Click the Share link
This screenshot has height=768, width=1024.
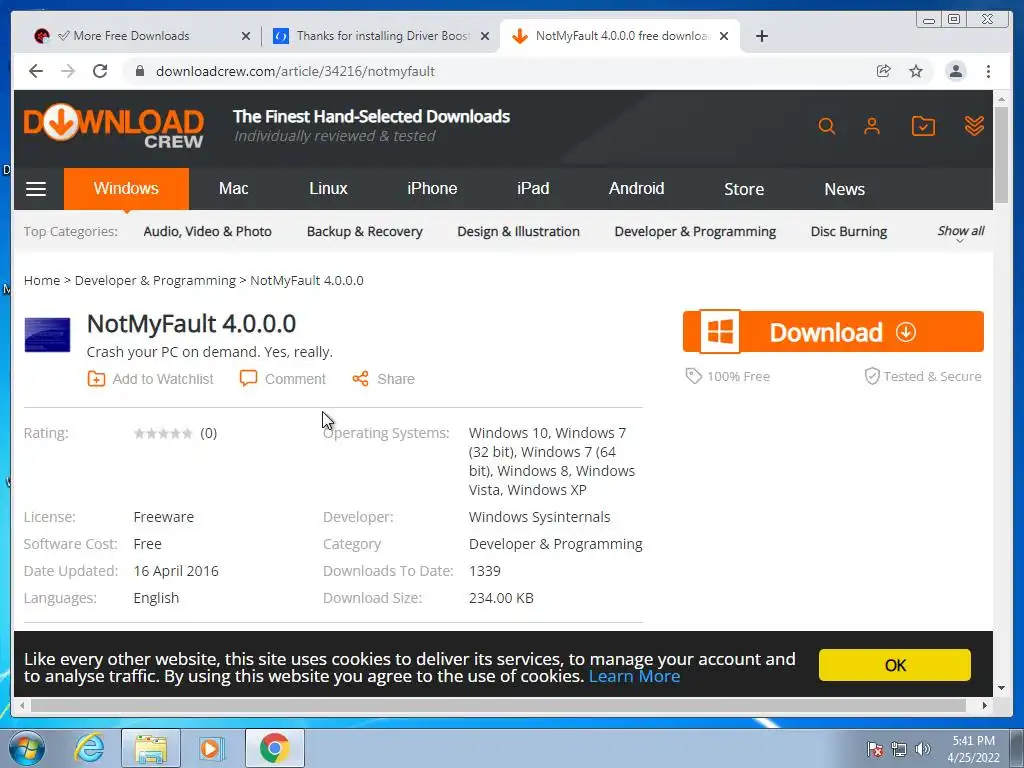383,379
